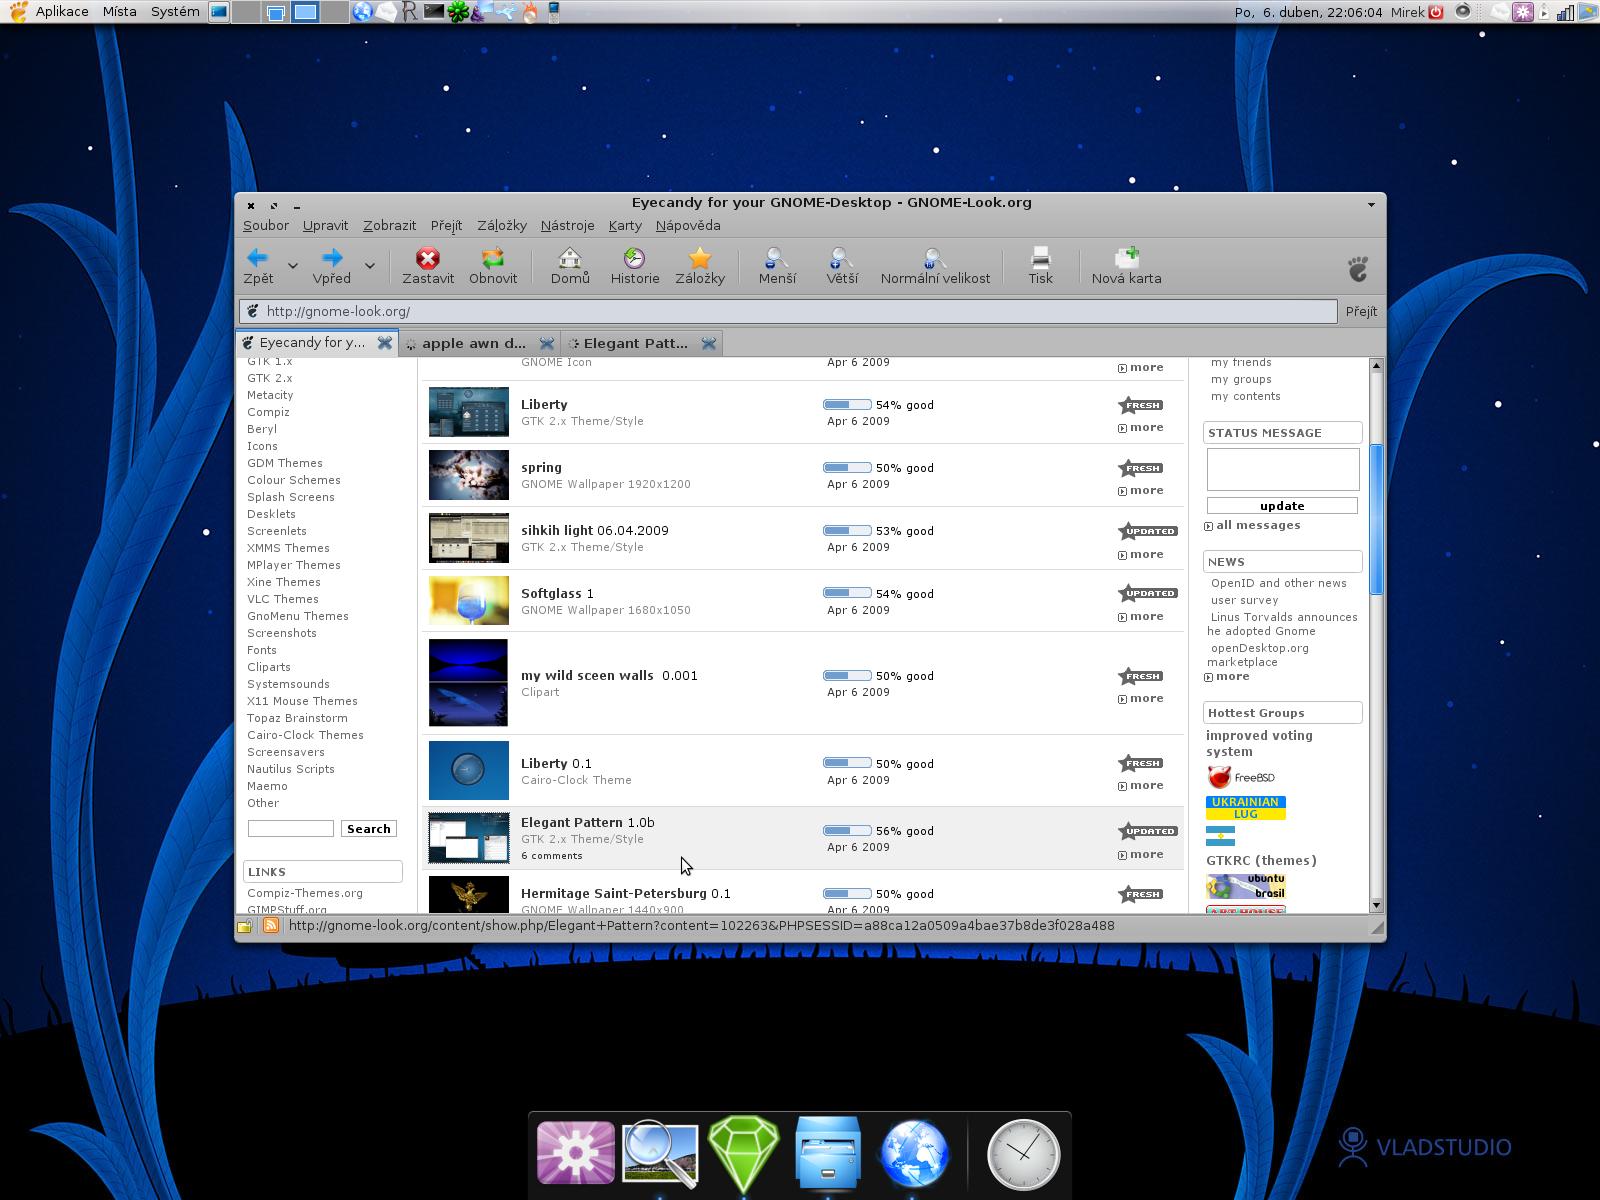Open the GDM Themes category link

[285, 463]
